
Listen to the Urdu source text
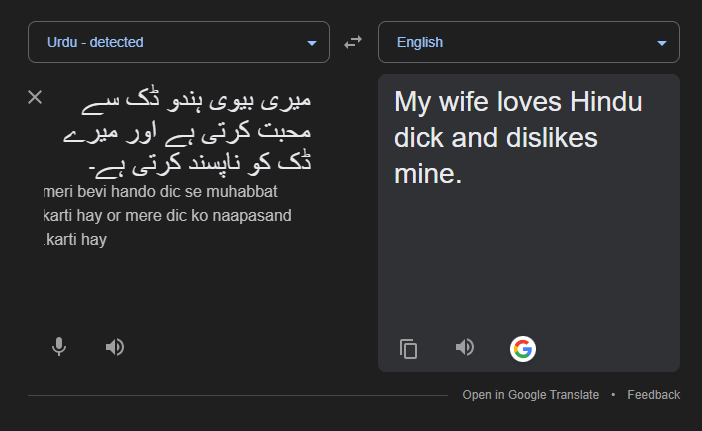(115, 347)
